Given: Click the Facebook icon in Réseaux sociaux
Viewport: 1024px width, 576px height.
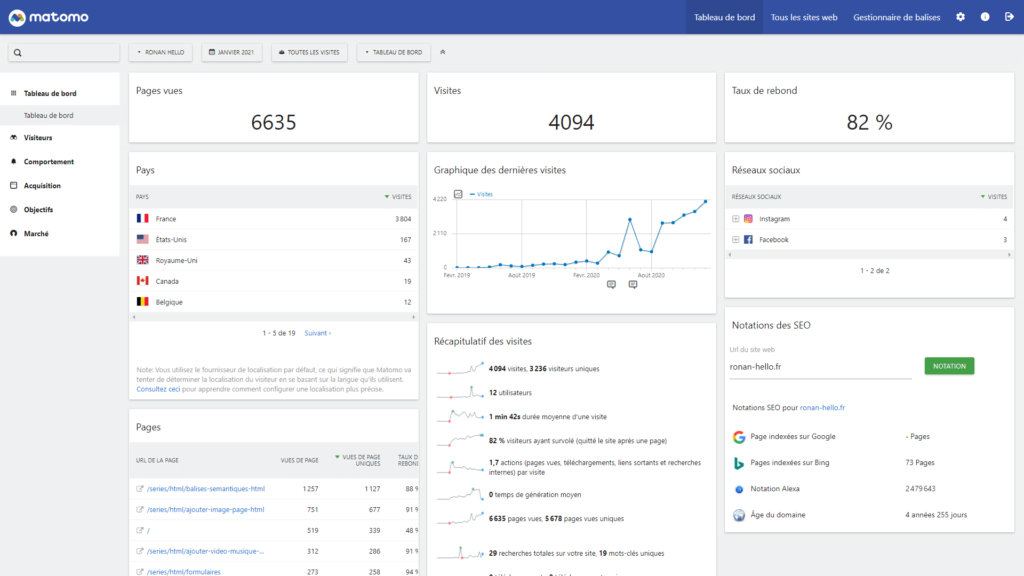Looking at the screenshot, I should click(749, 239).
